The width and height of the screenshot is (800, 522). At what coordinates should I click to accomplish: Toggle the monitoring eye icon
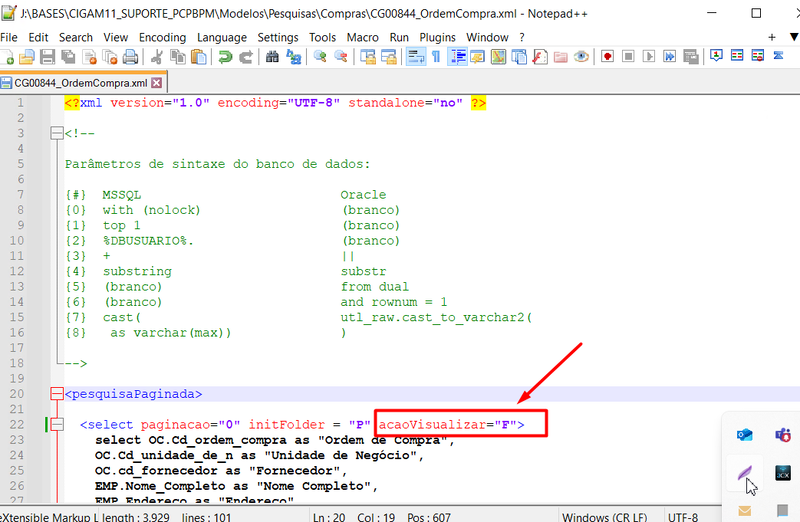[581, 57]
